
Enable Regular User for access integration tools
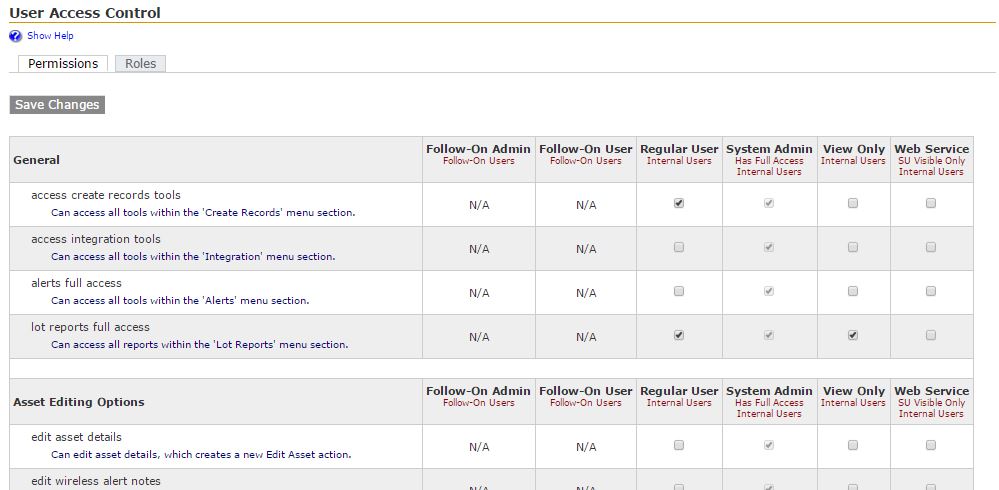pos(679,247)
